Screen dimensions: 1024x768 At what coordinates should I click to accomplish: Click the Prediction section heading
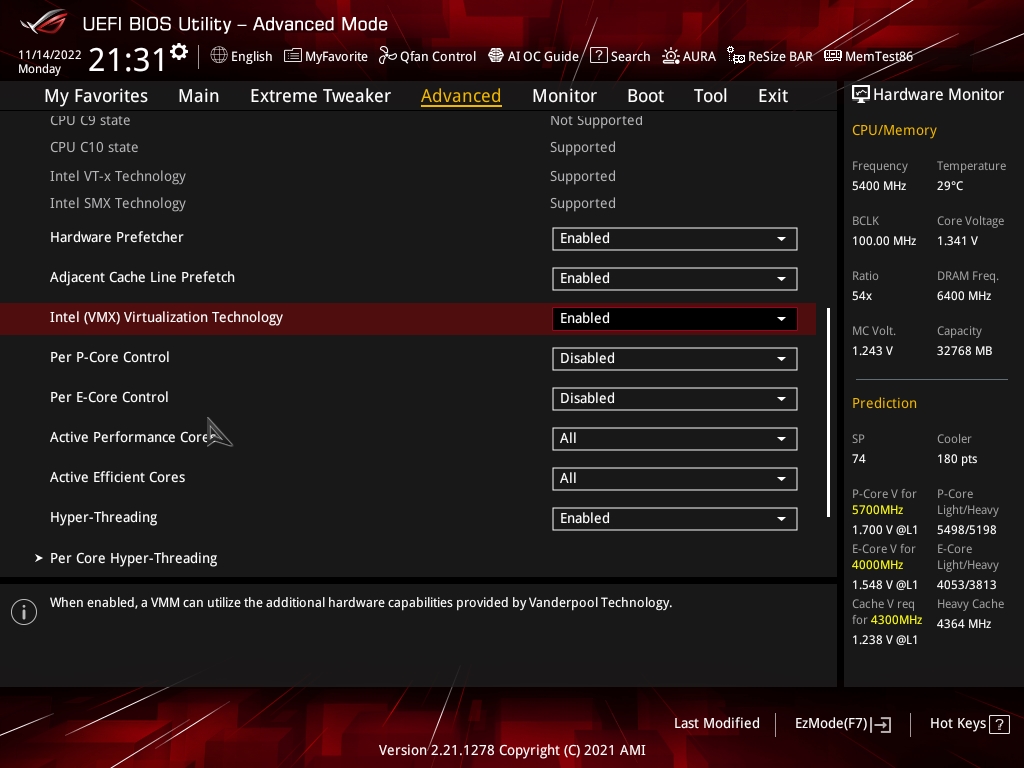click(884, 403)
